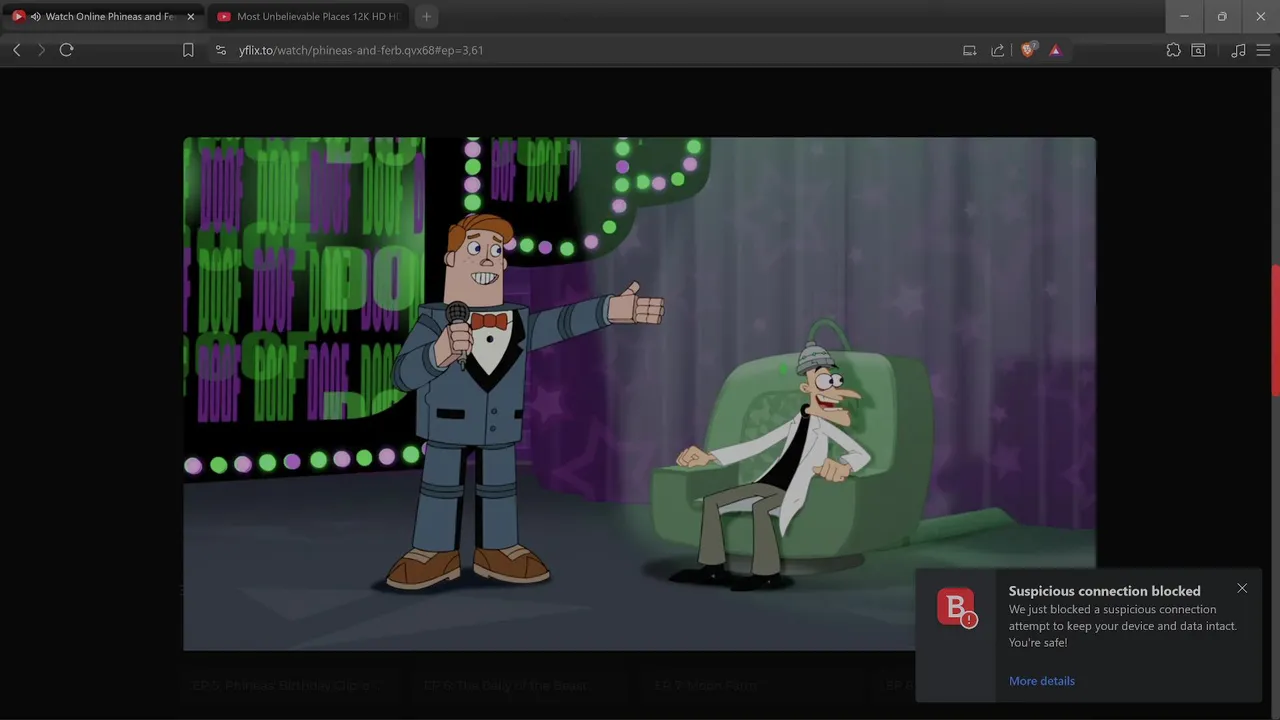This screenshot has width=1280, height=720.
Task: Click the Bitdefender logo in notification
Action: pos(956,608)
